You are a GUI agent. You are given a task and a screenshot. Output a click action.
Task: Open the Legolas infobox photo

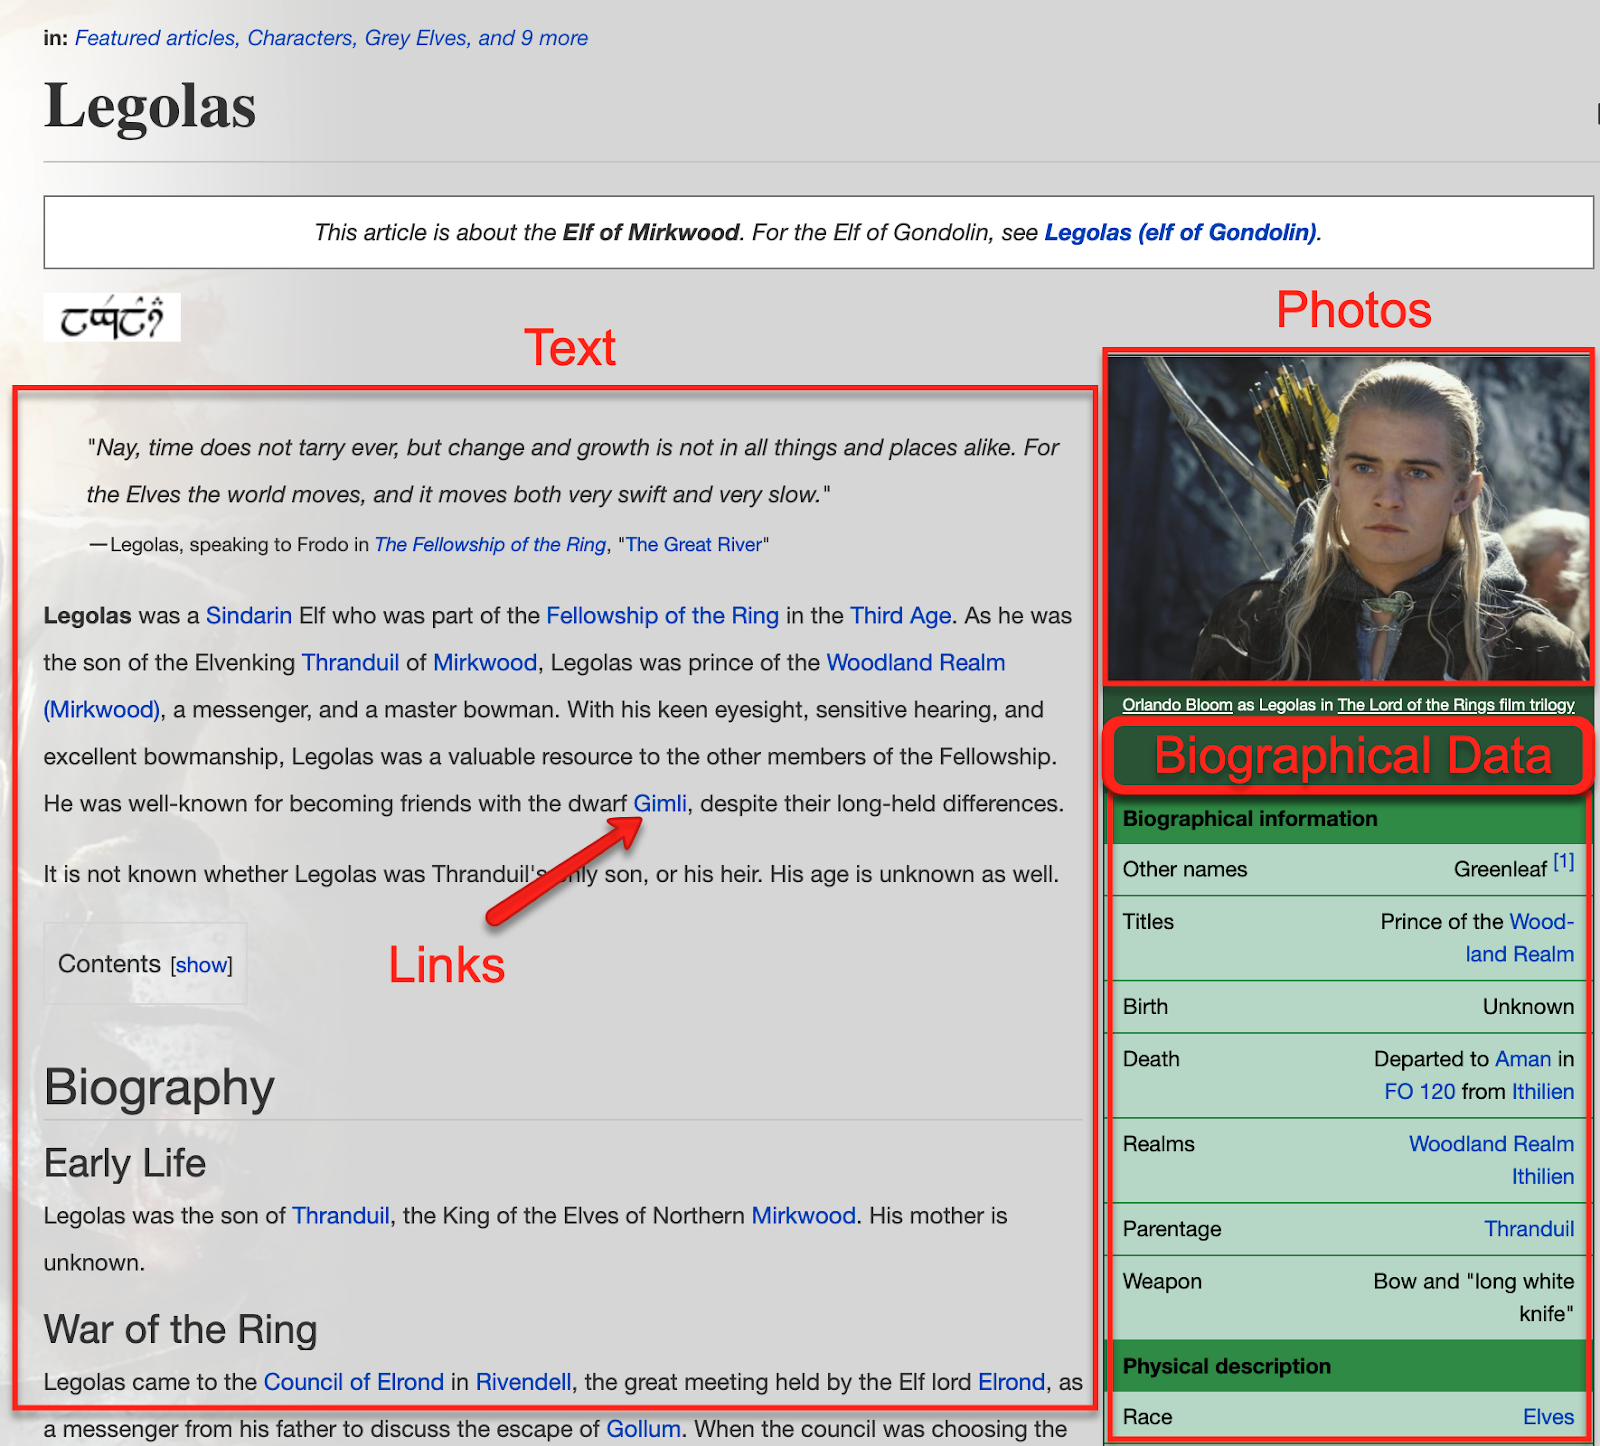click(1348, 518)
